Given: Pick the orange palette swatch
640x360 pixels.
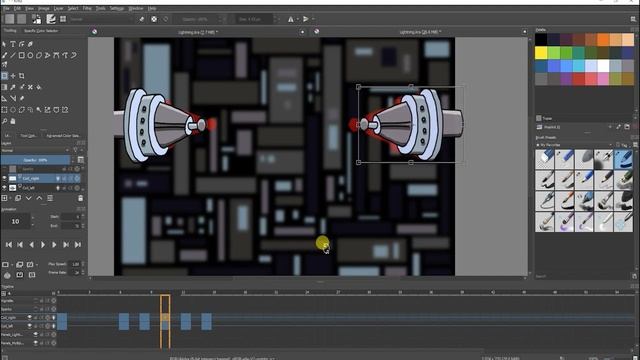Looking at the screenshot, I should (x=604, y=40).
